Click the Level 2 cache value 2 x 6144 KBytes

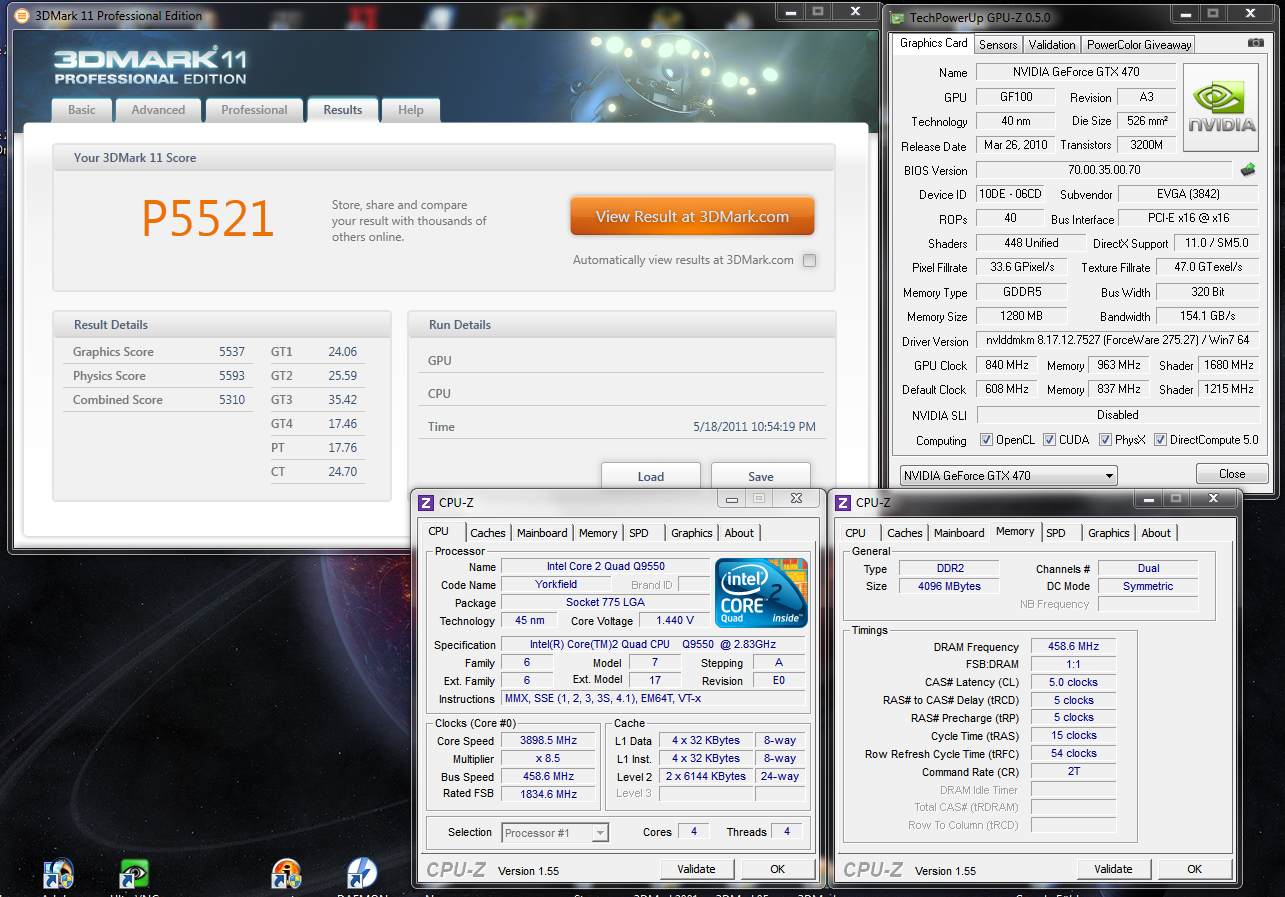[x=706, y=777]
